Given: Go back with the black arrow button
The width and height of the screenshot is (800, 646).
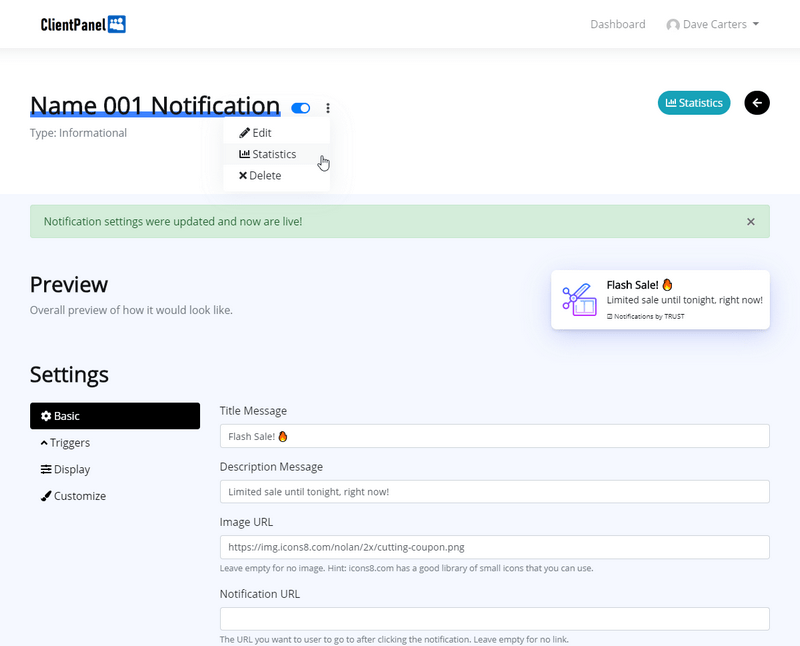Looking at the screenshot, I should click(x=757, y=103).
